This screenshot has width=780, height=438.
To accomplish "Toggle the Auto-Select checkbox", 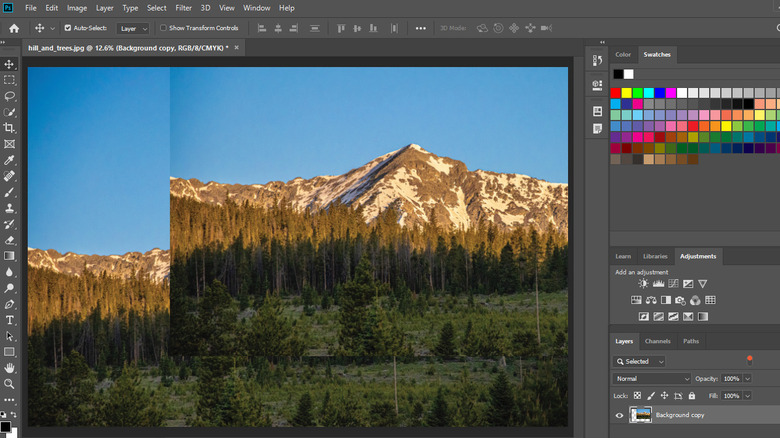I will click(68, 28).
